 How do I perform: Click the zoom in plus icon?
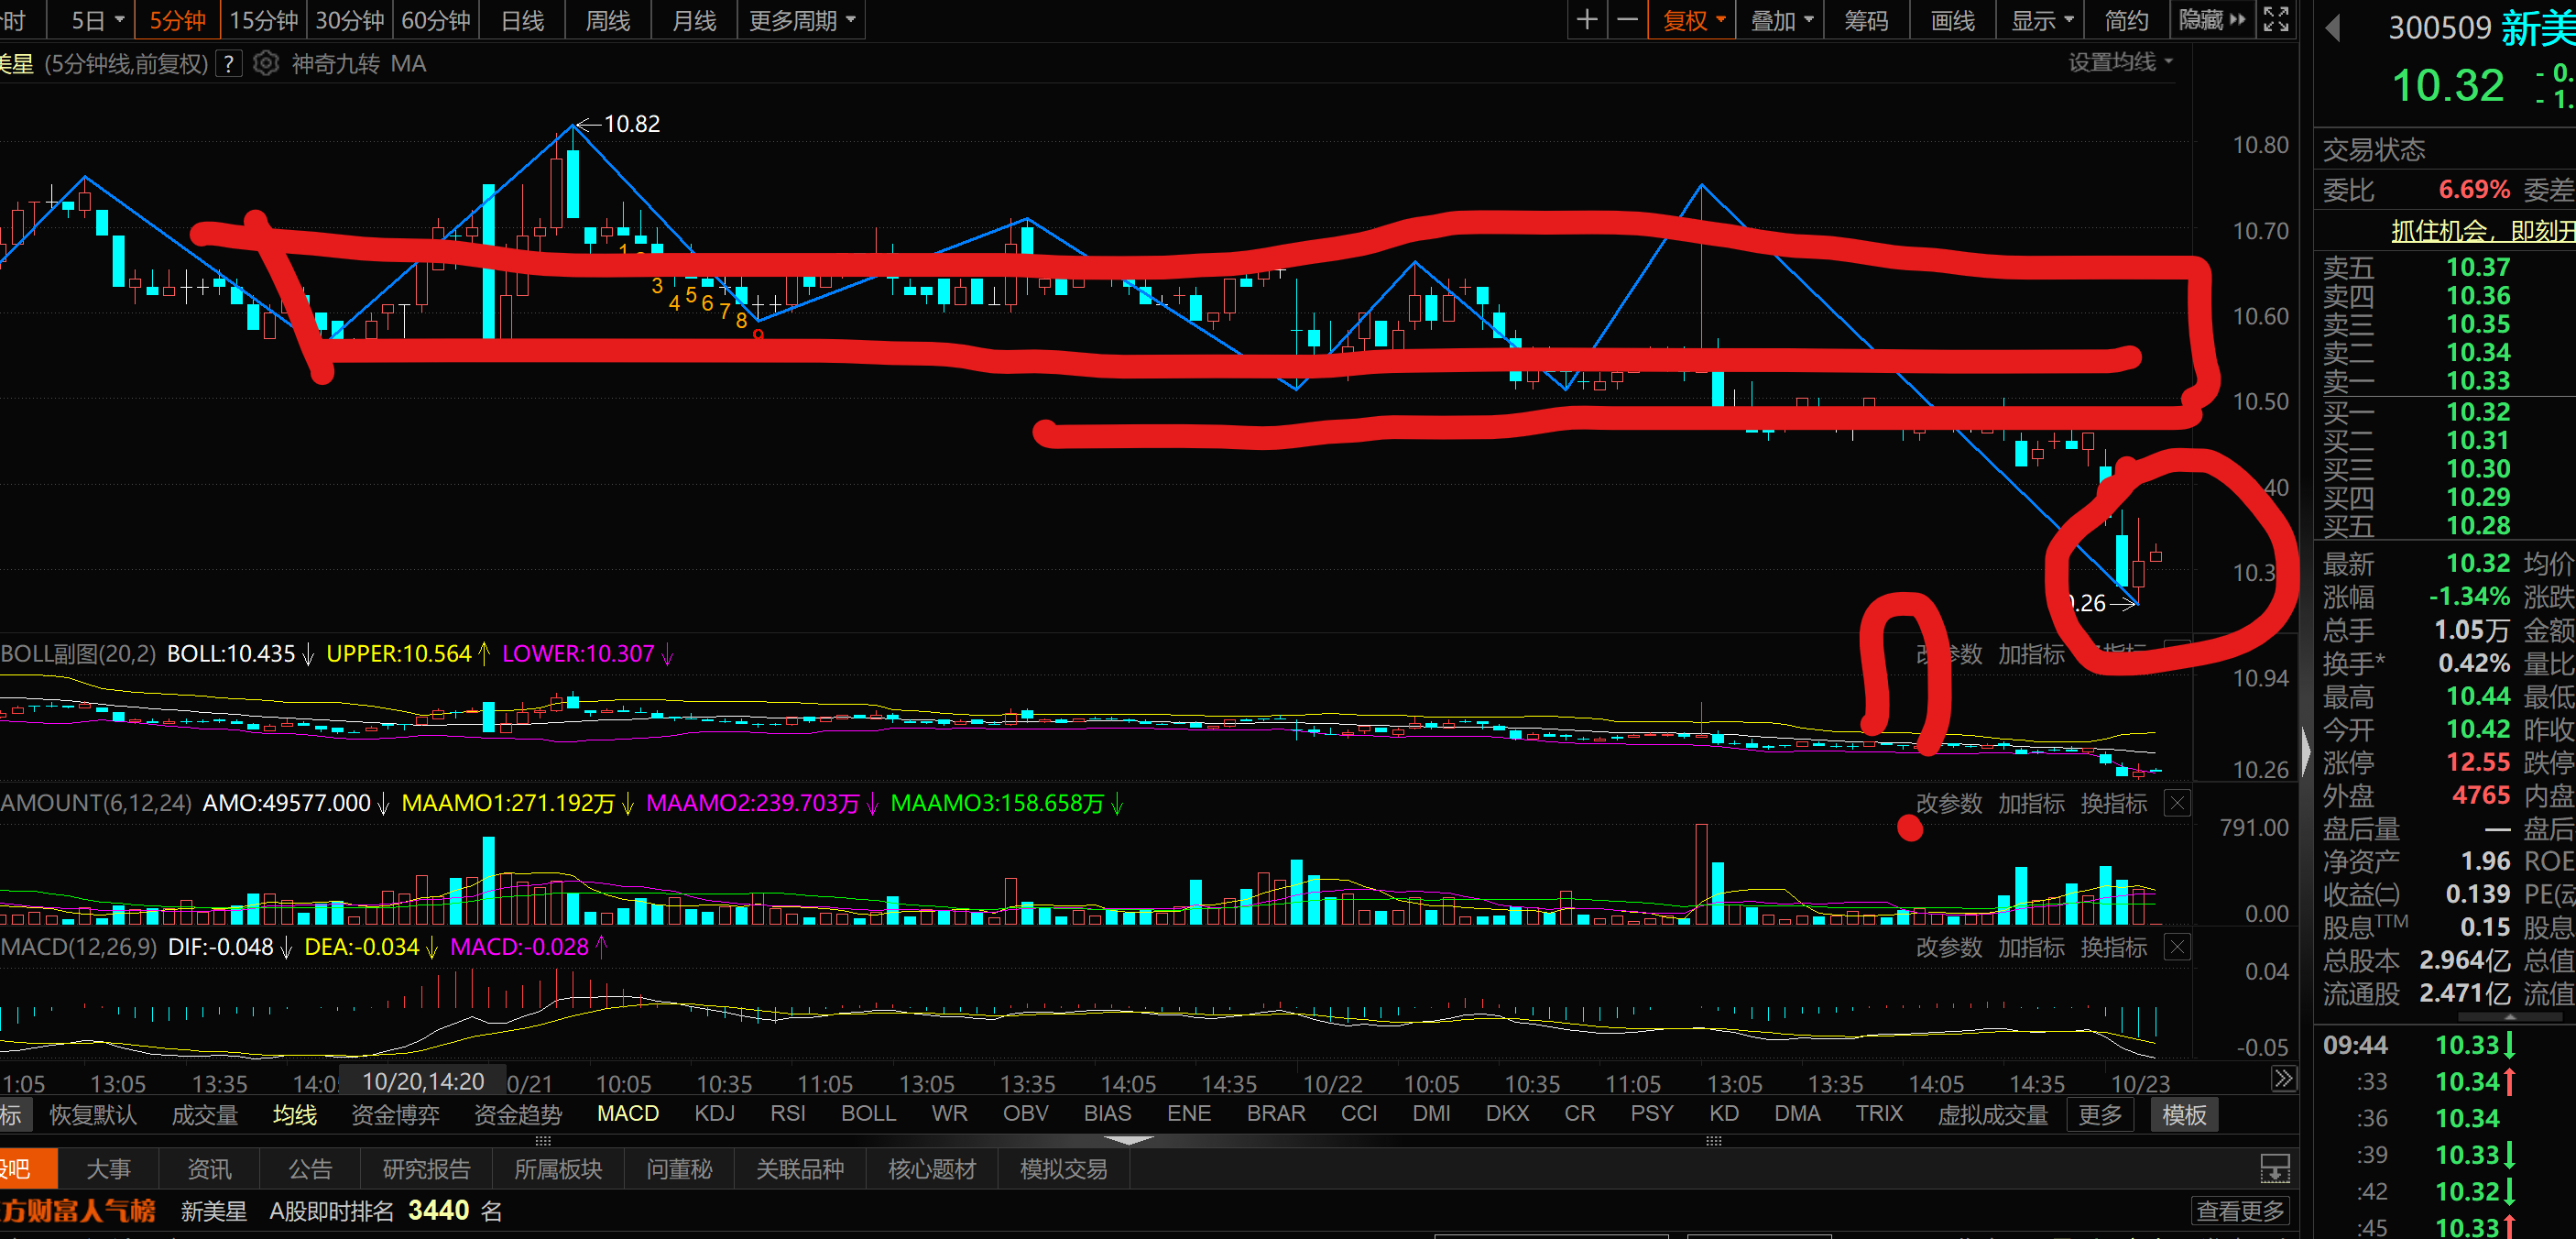point(1586,20)
